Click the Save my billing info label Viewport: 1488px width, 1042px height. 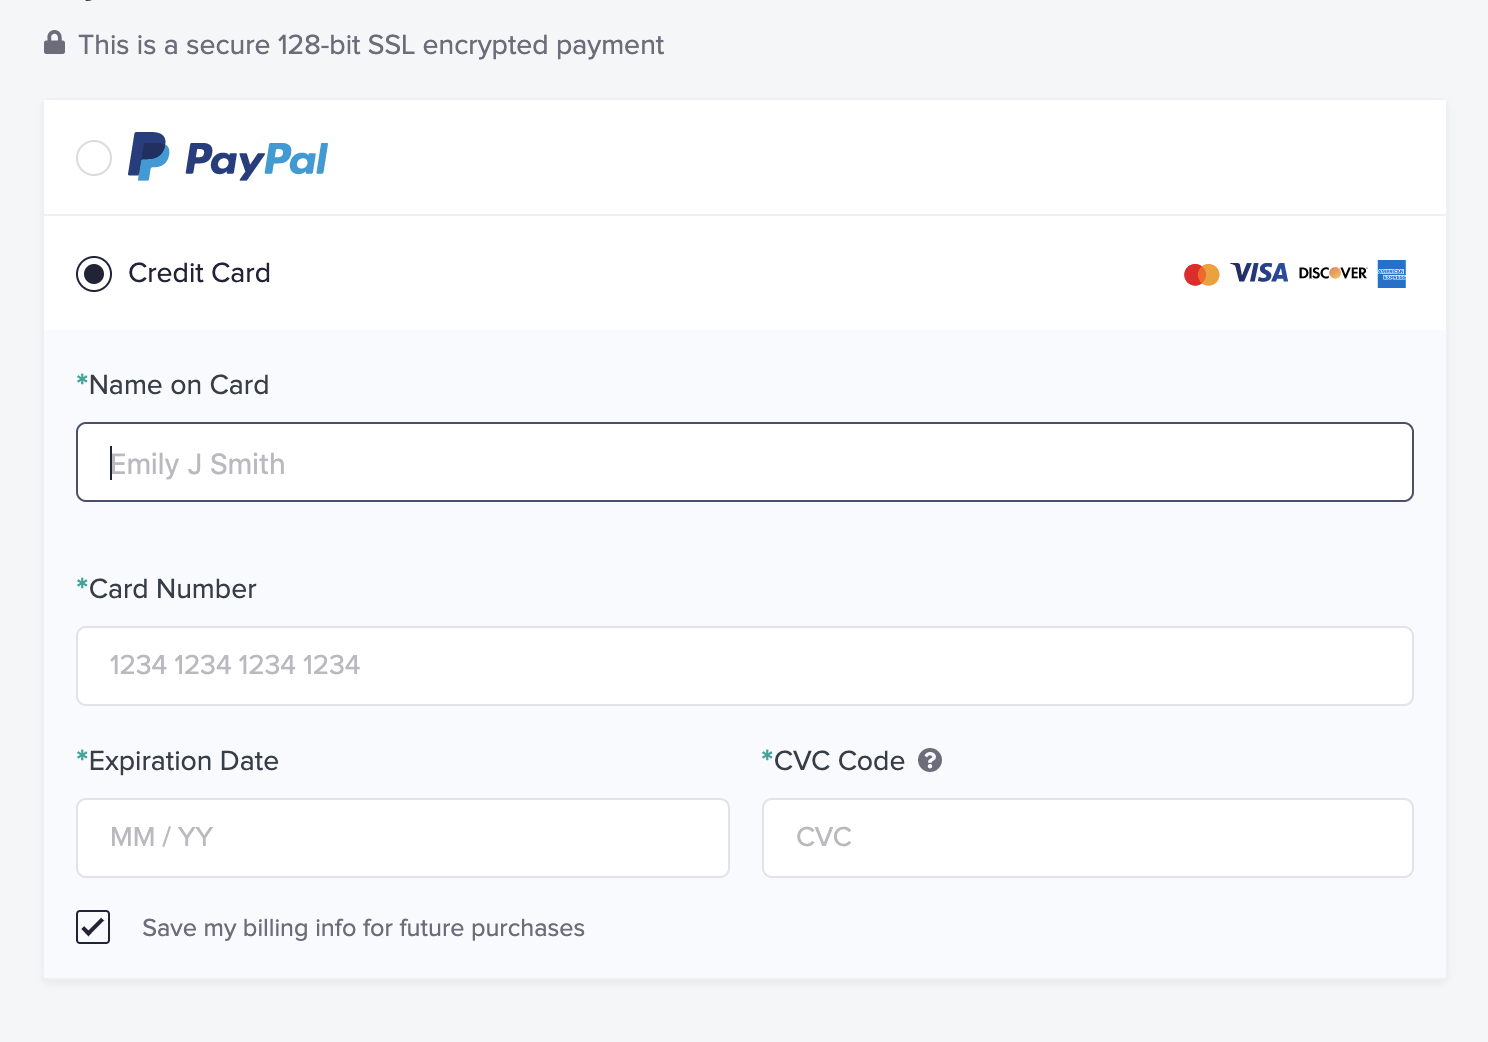pyautogui.click(x=363, y=928)
